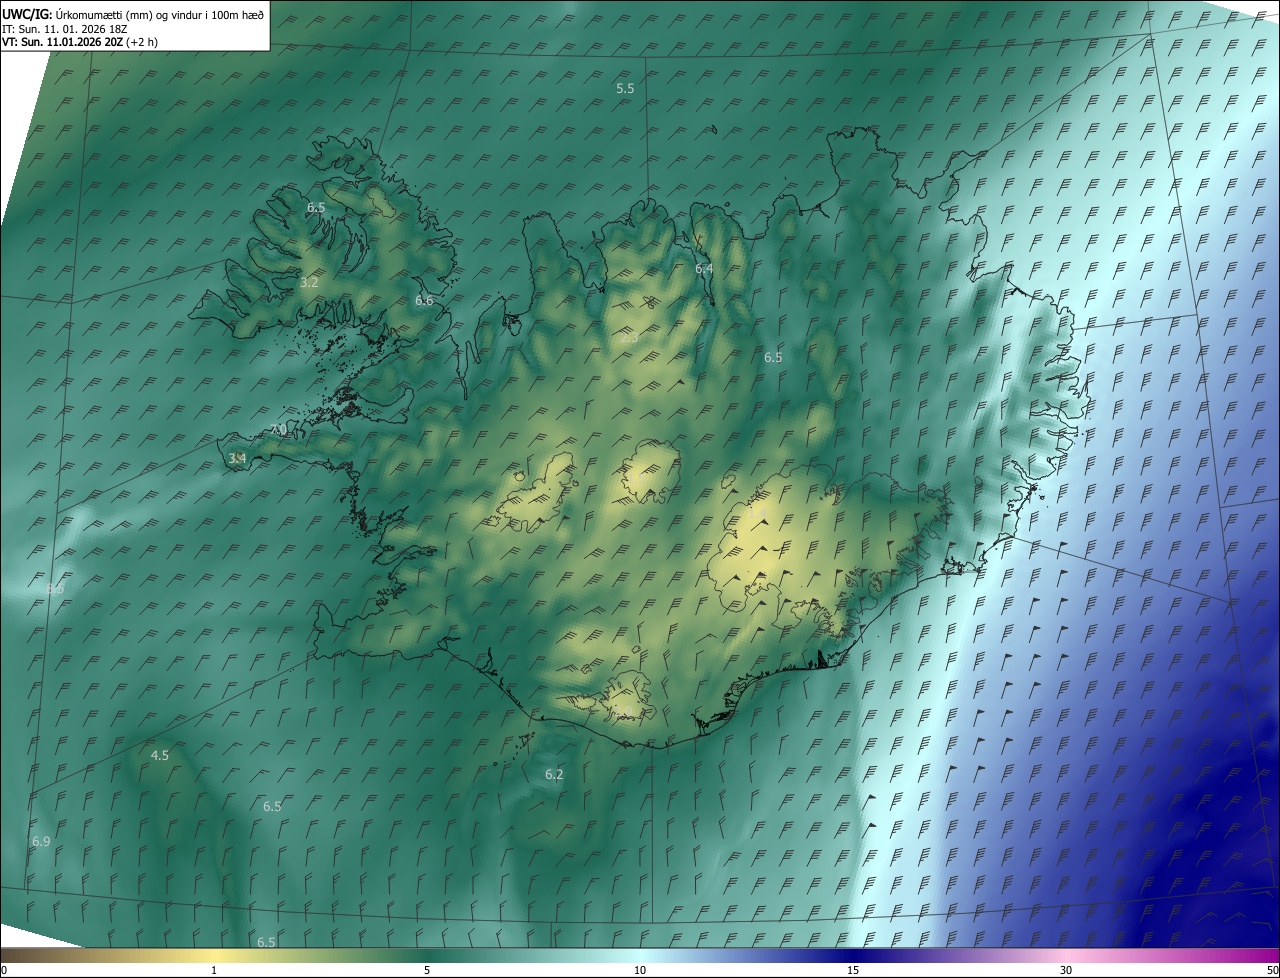Click the 30 tick on the color scale
This screenshot has height=978, width=1280.
(x=1066, y=971)
